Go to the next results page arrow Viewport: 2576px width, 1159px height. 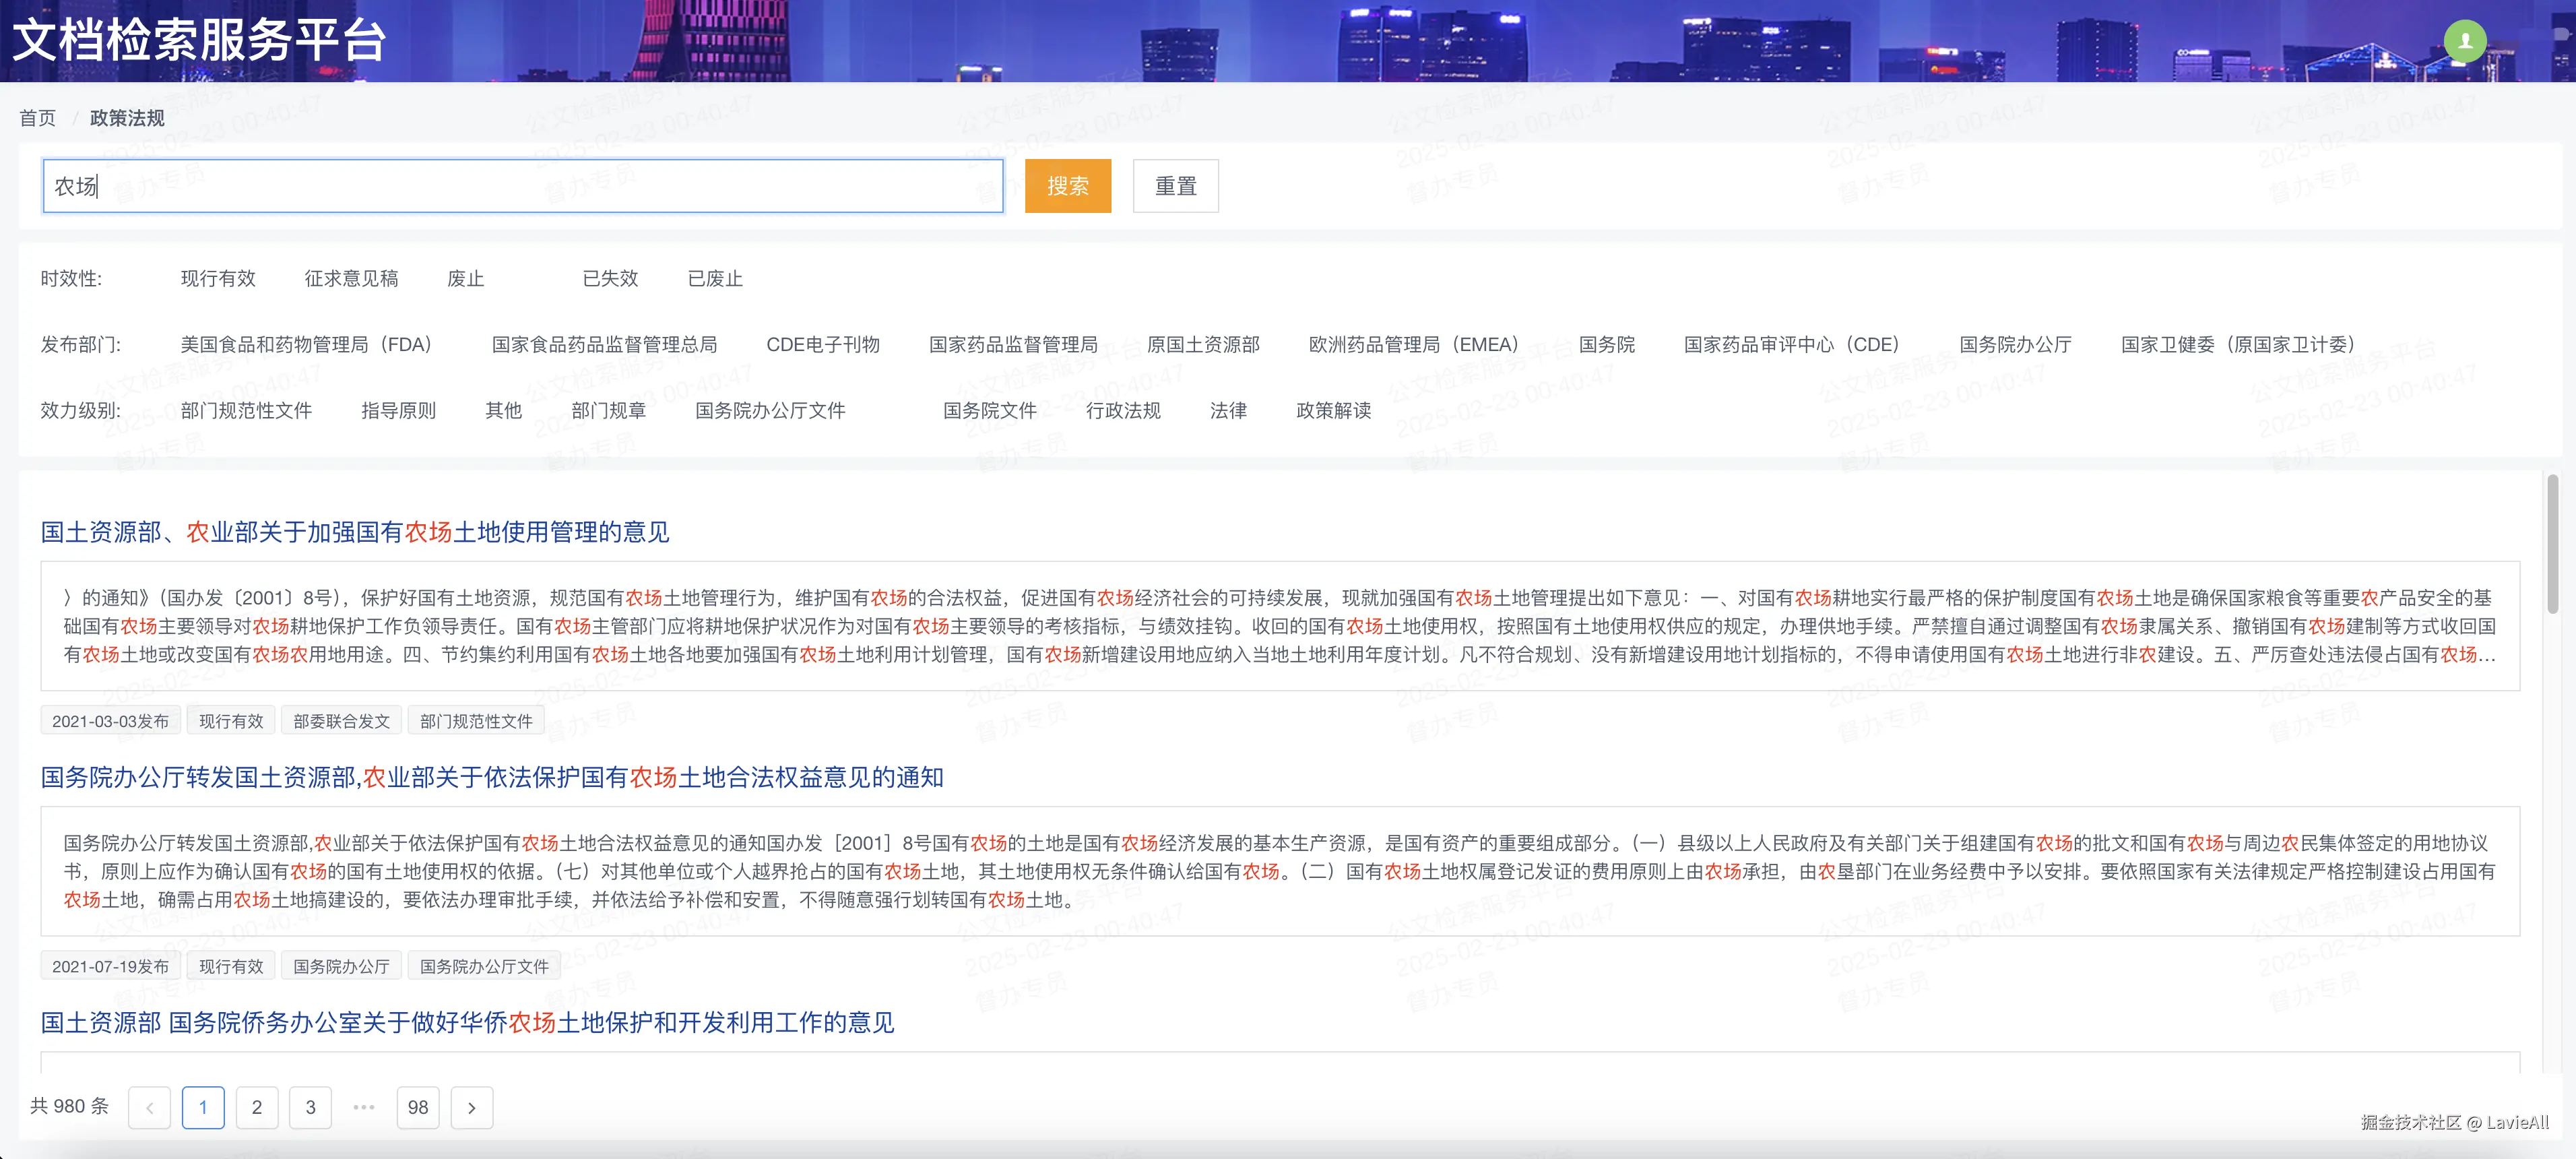[x=471, y=1108]
